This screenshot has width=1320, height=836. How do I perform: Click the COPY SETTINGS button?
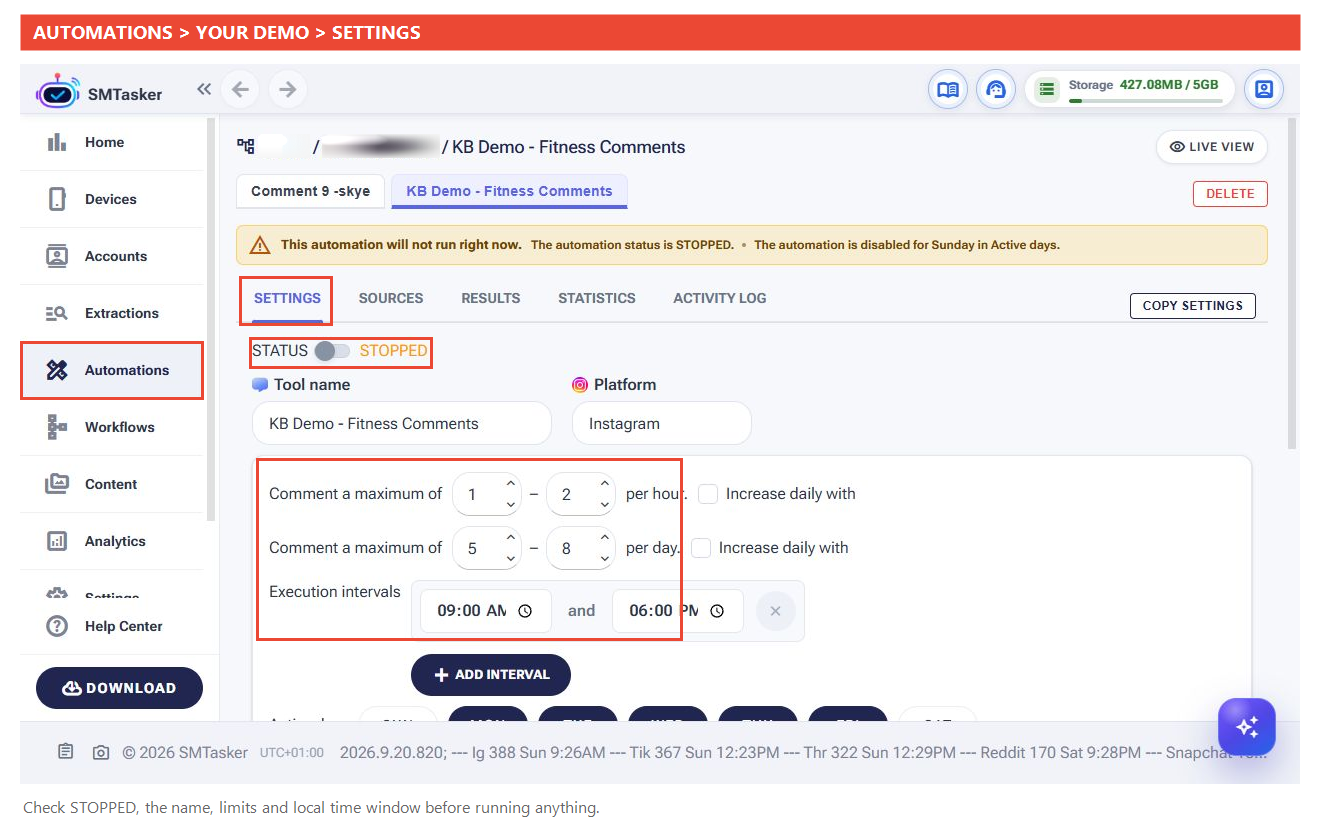[1193, 306]
